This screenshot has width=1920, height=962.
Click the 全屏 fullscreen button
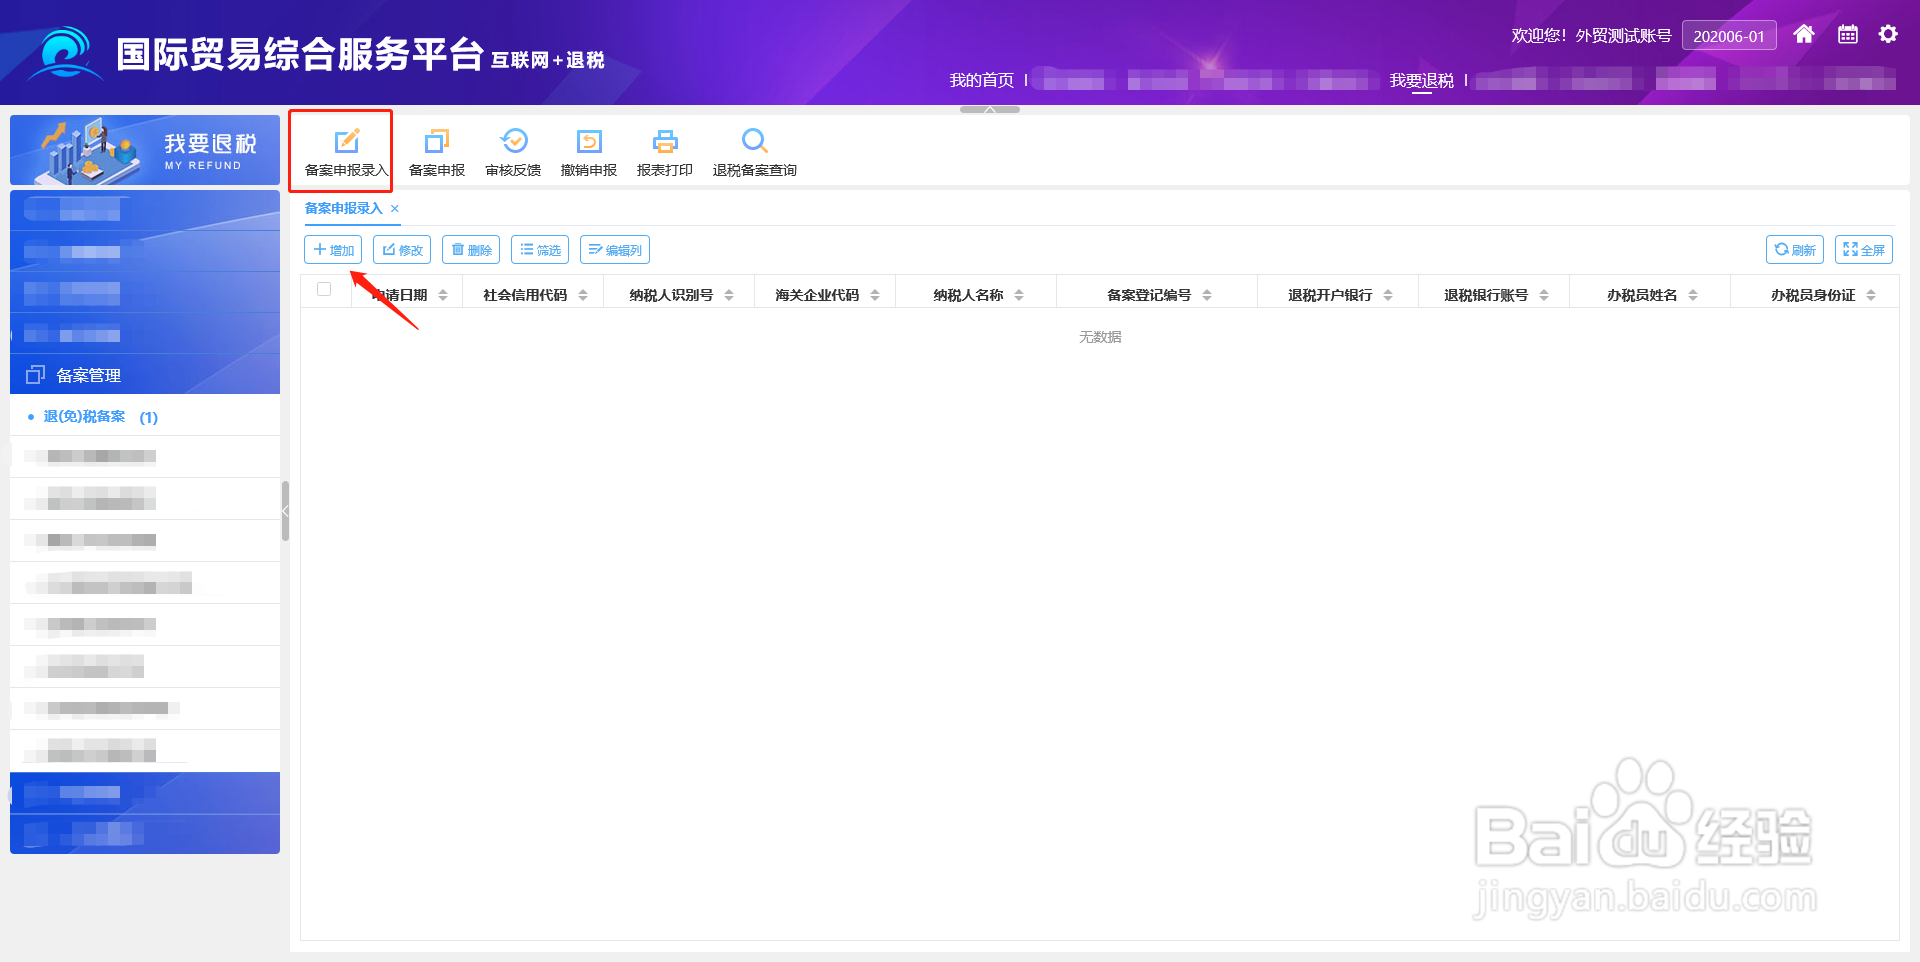1864,250
